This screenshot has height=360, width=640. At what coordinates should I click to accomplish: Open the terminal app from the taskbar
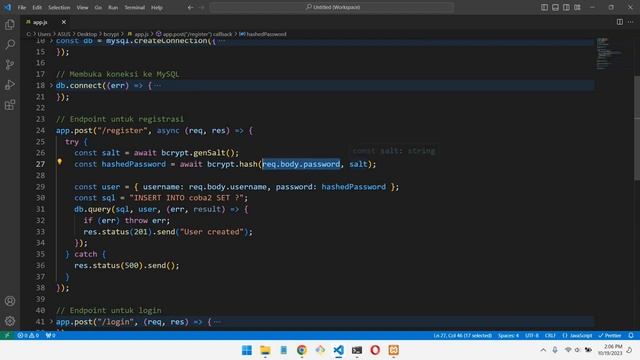[357, 350]
